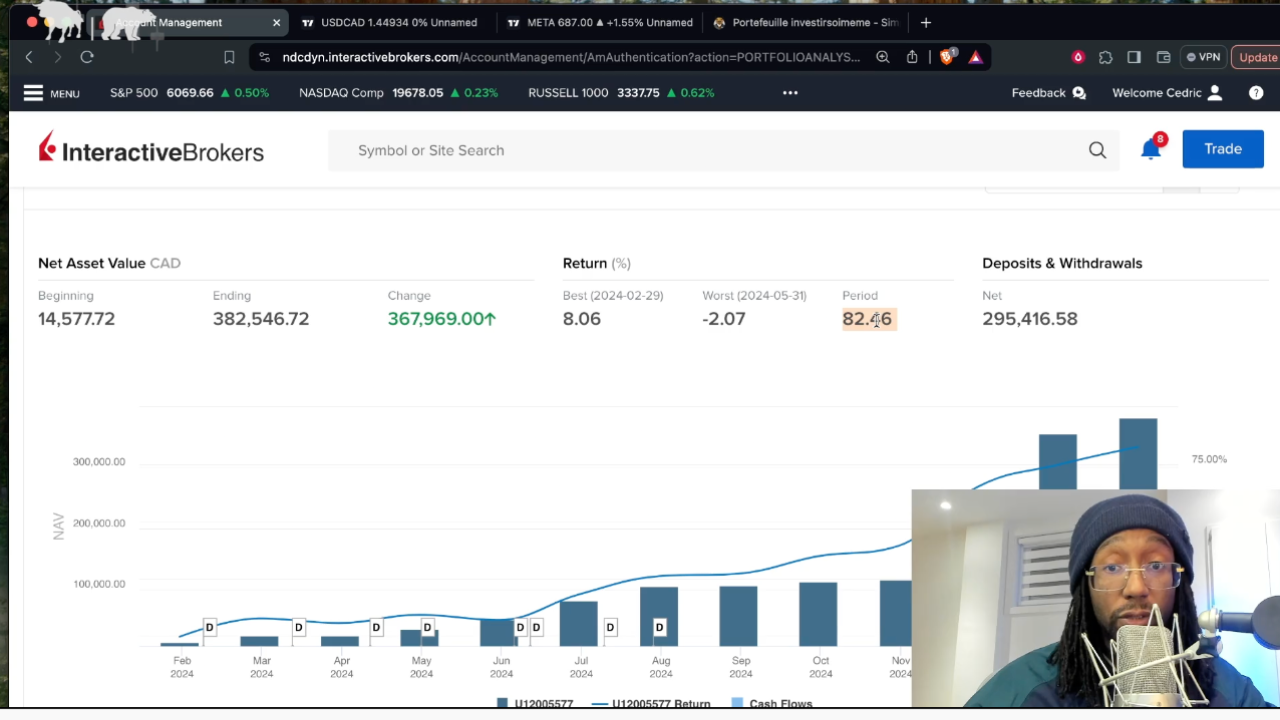Reload the Interactive Brokers page
Viewport: 1280px width, 720px height.
pos(87,57)
